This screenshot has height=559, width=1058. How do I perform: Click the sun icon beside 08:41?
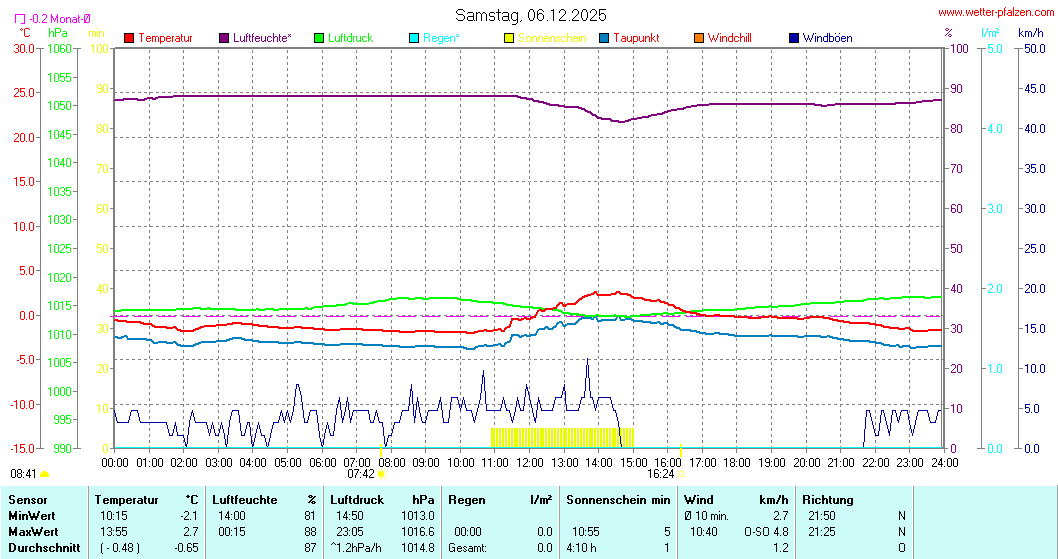coord(45,474)
